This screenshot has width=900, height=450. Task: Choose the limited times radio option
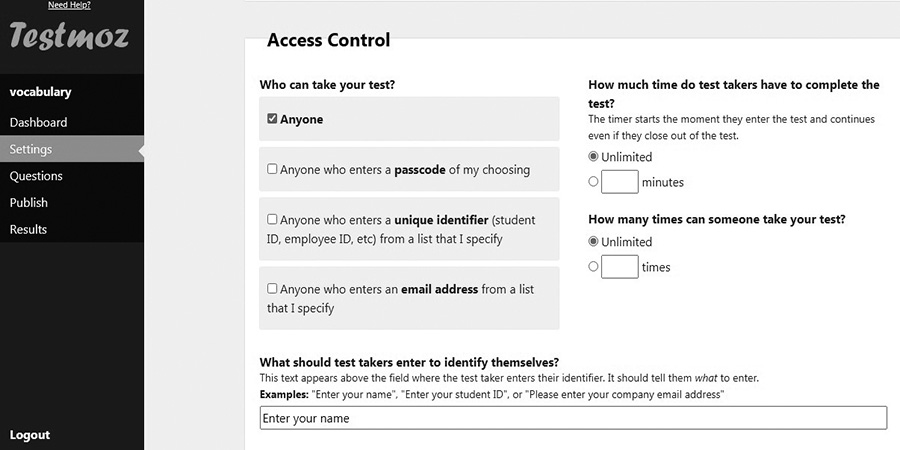[594, 267]
